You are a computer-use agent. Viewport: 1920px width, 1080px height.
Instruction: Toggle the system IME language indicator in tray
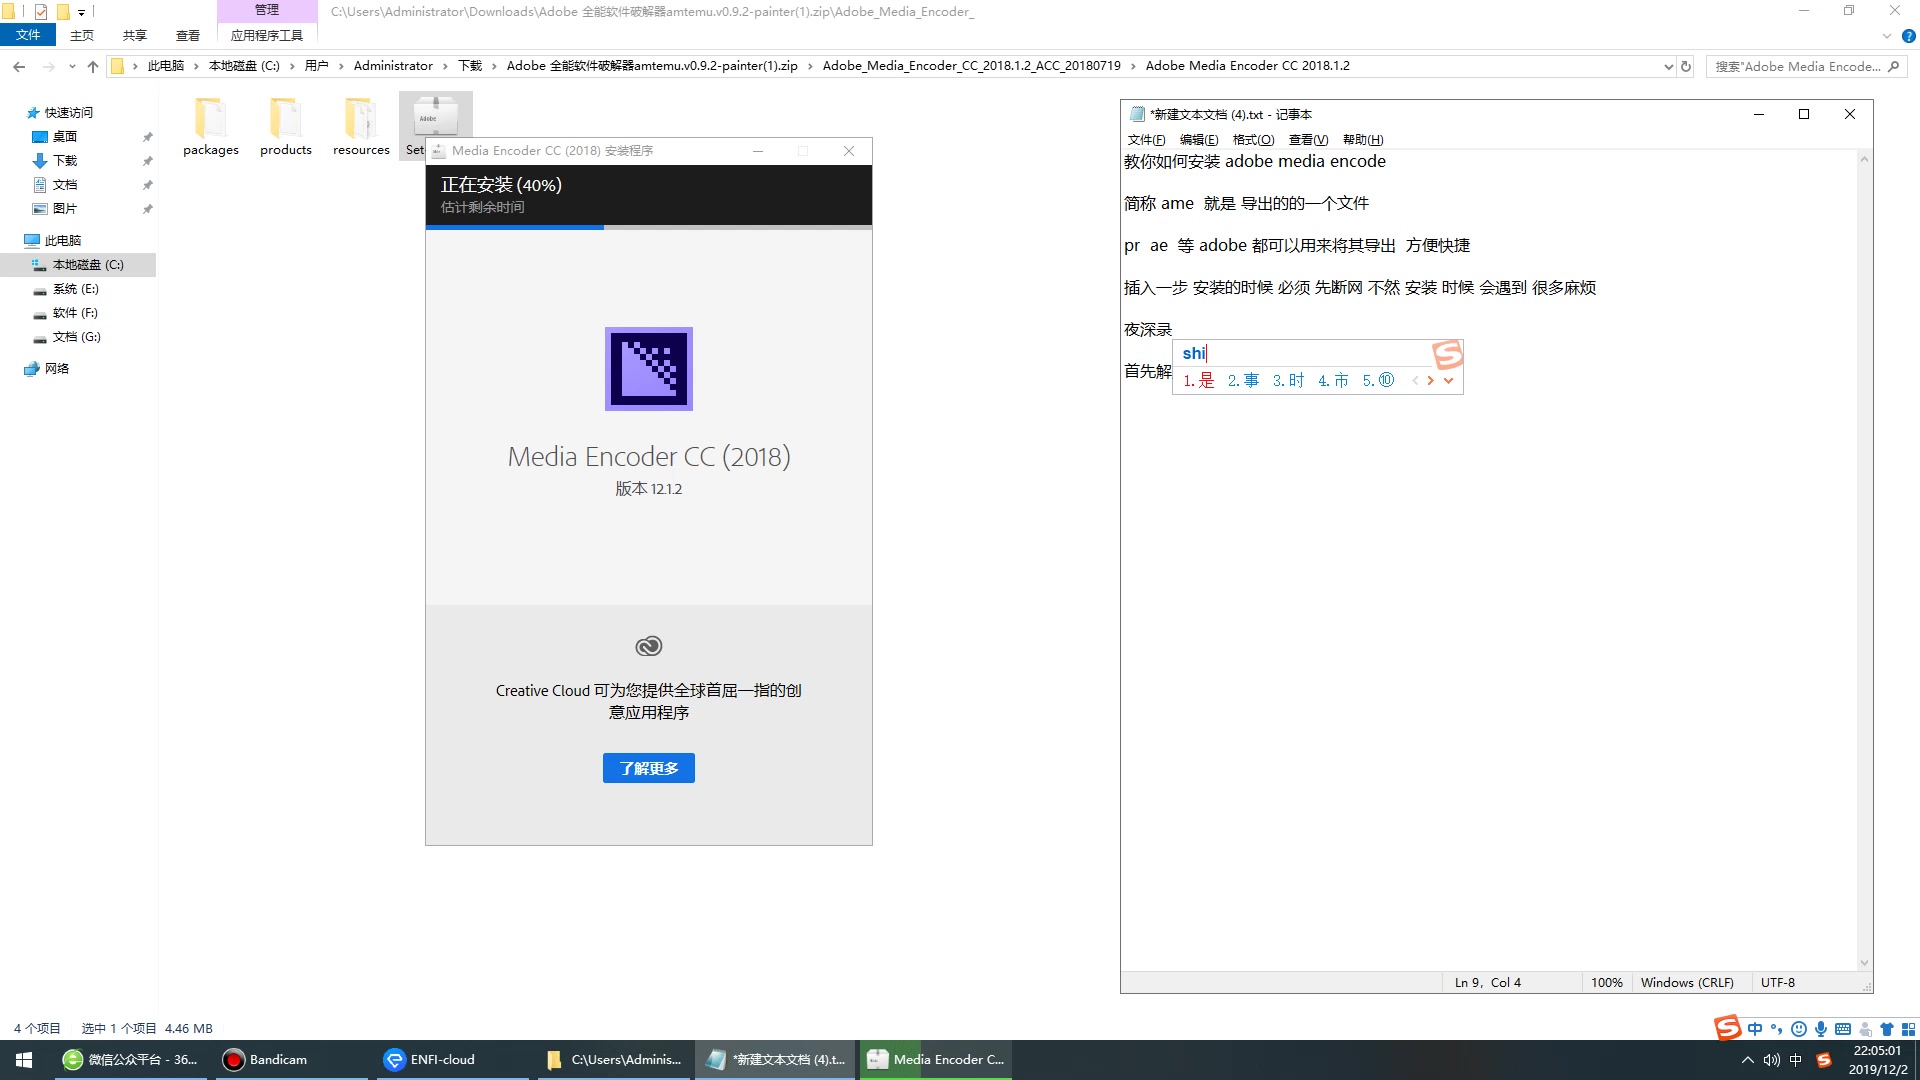(x=1796, y=1060)
